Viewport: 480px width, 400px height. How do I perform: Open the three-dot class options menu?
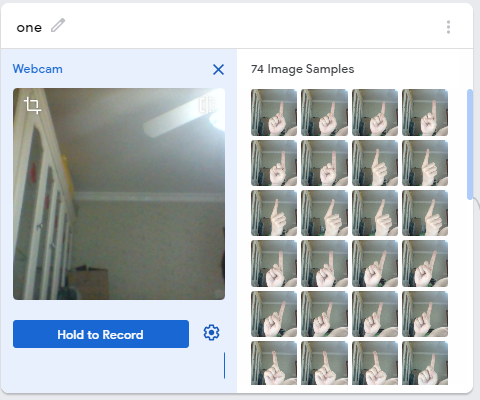tap(448, 27)
